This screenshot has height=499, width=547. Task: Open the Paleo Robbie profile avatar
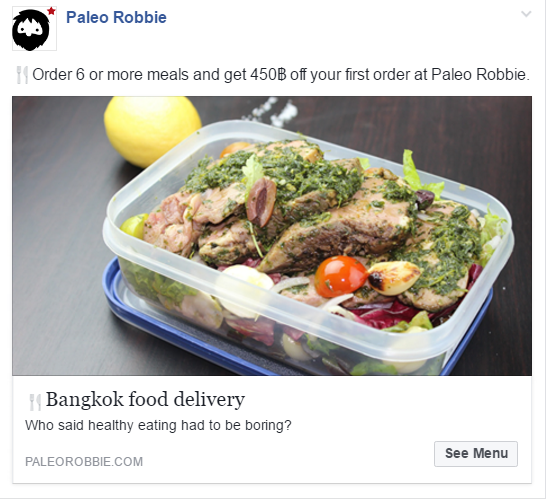coord(34,29)
